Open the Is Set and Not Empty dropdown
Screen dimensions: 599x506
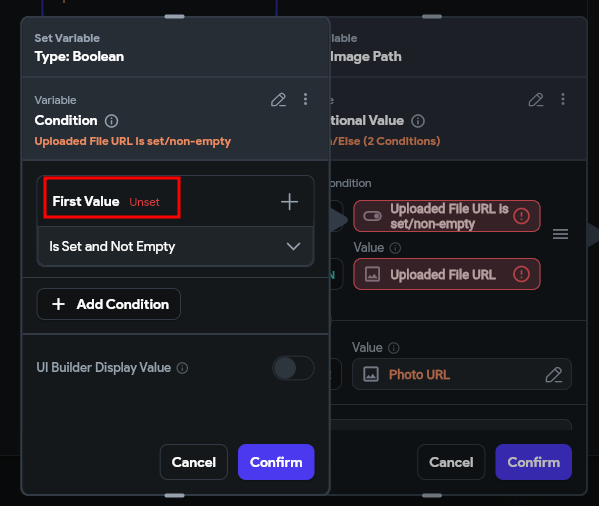click(175, 246)
